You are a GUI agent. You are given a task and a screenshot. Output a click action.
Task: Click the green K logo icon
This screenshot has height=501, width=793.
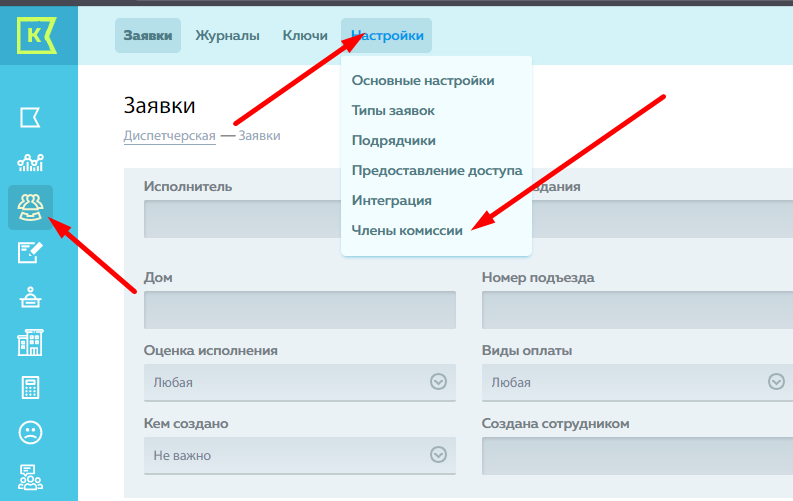pos(36,36)
